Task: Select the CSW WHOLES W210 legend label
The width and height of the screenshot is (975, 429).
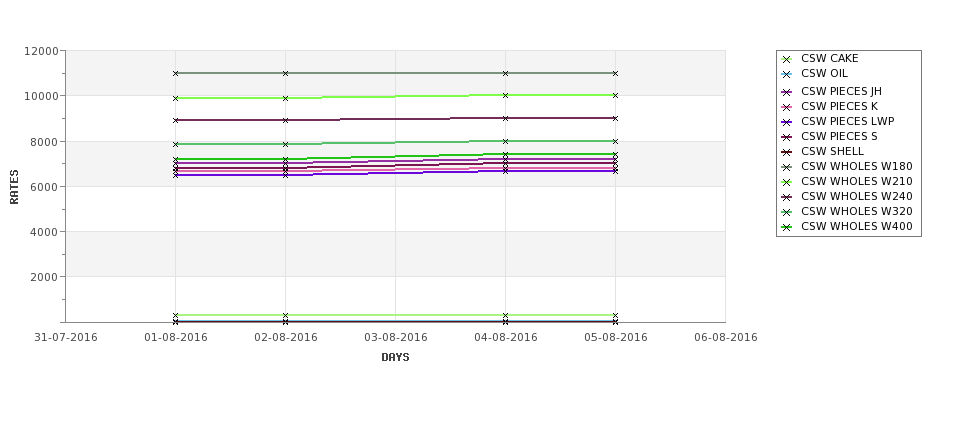Action: click(x=856, y=181)
